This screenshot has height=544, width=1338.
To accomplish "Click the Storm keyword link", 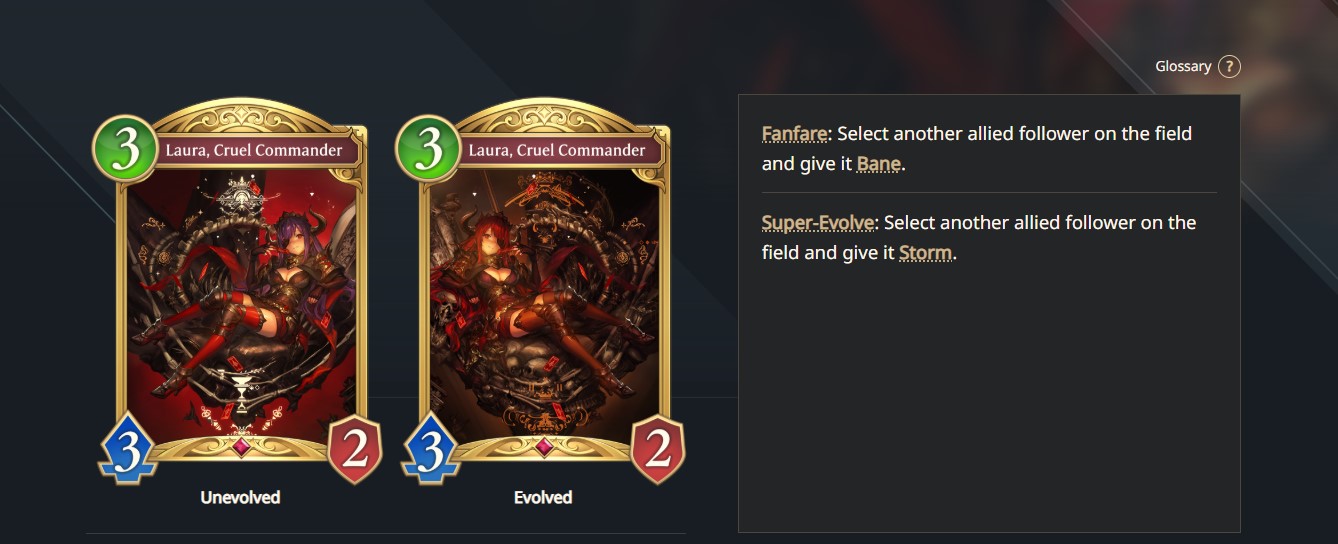I will pos(925,253).
